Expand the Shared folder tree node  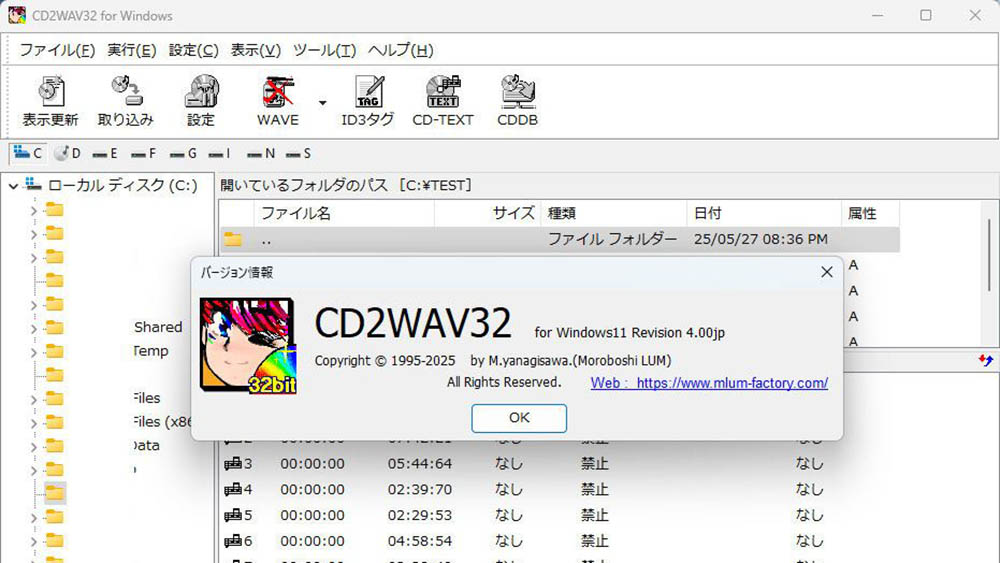pyautogui.click(x=34, y=328)
